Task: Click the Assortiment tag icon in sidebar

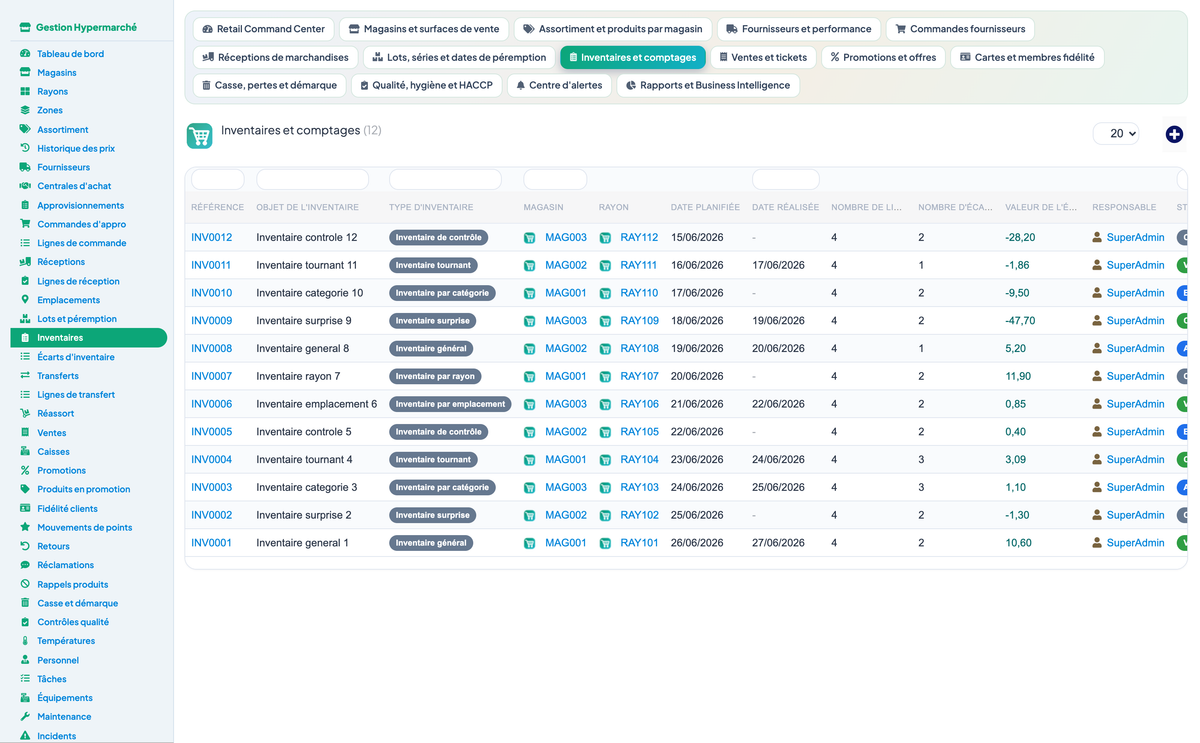Action: pyautogui.click(x=25, y=129)
